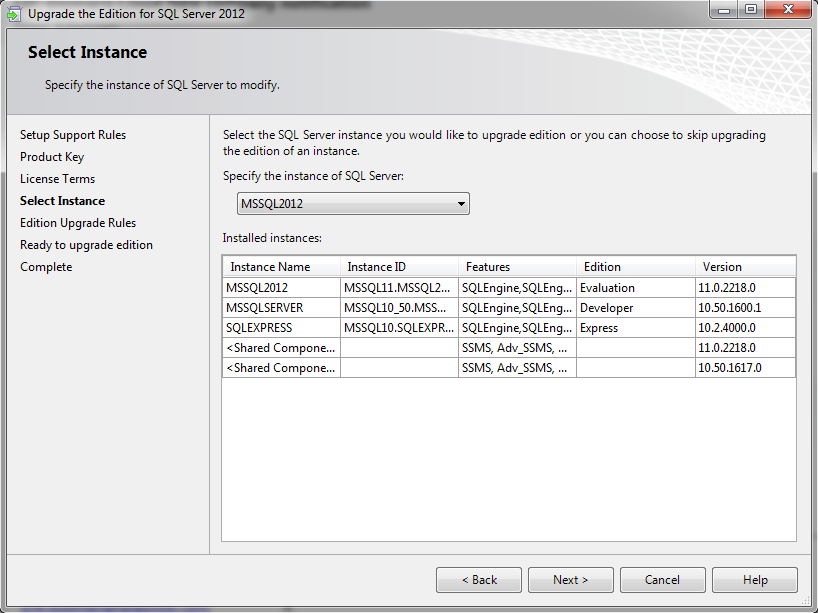Close the upgrade wizard window
This screenshot has height=613, width=818.
788,9
